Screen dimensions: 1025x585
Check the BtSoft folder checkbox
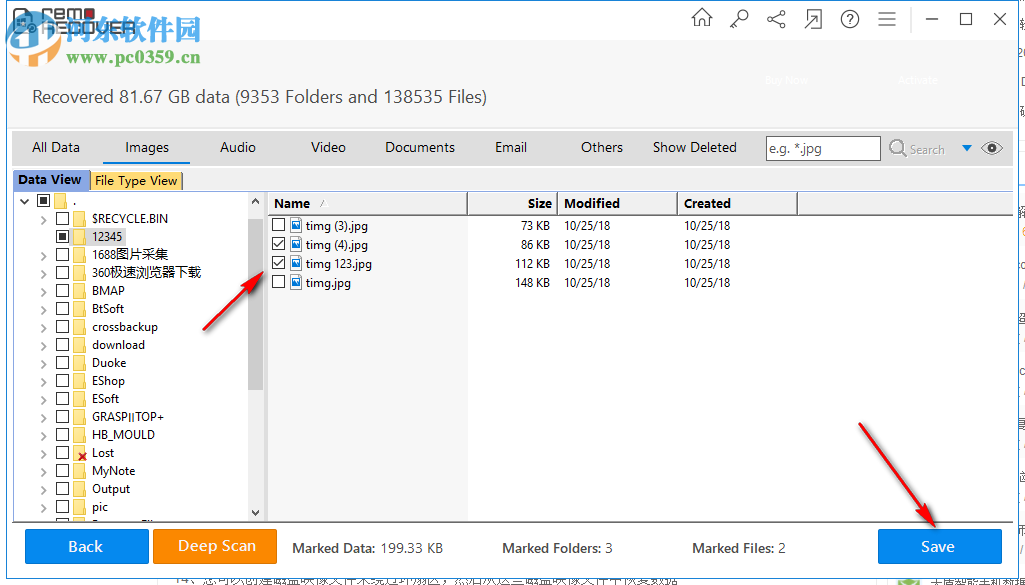(62, 309)
